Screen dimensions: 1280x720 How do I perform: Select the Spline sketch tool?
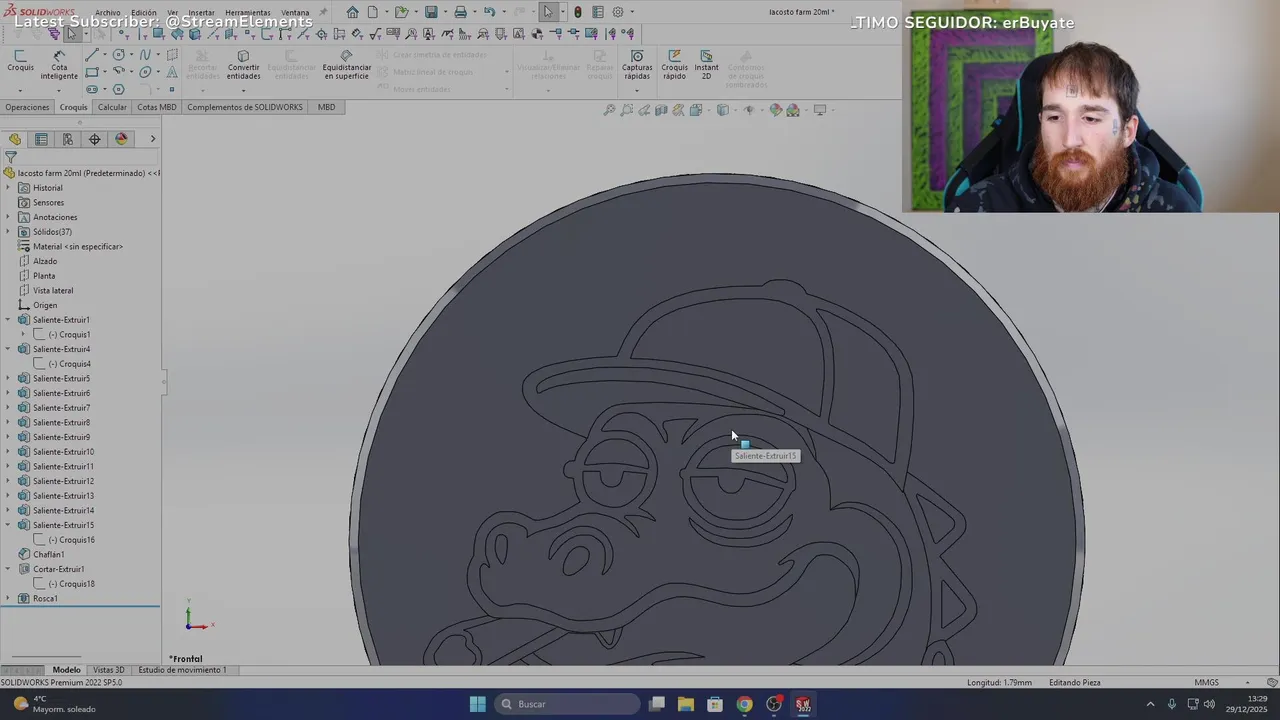145,55
